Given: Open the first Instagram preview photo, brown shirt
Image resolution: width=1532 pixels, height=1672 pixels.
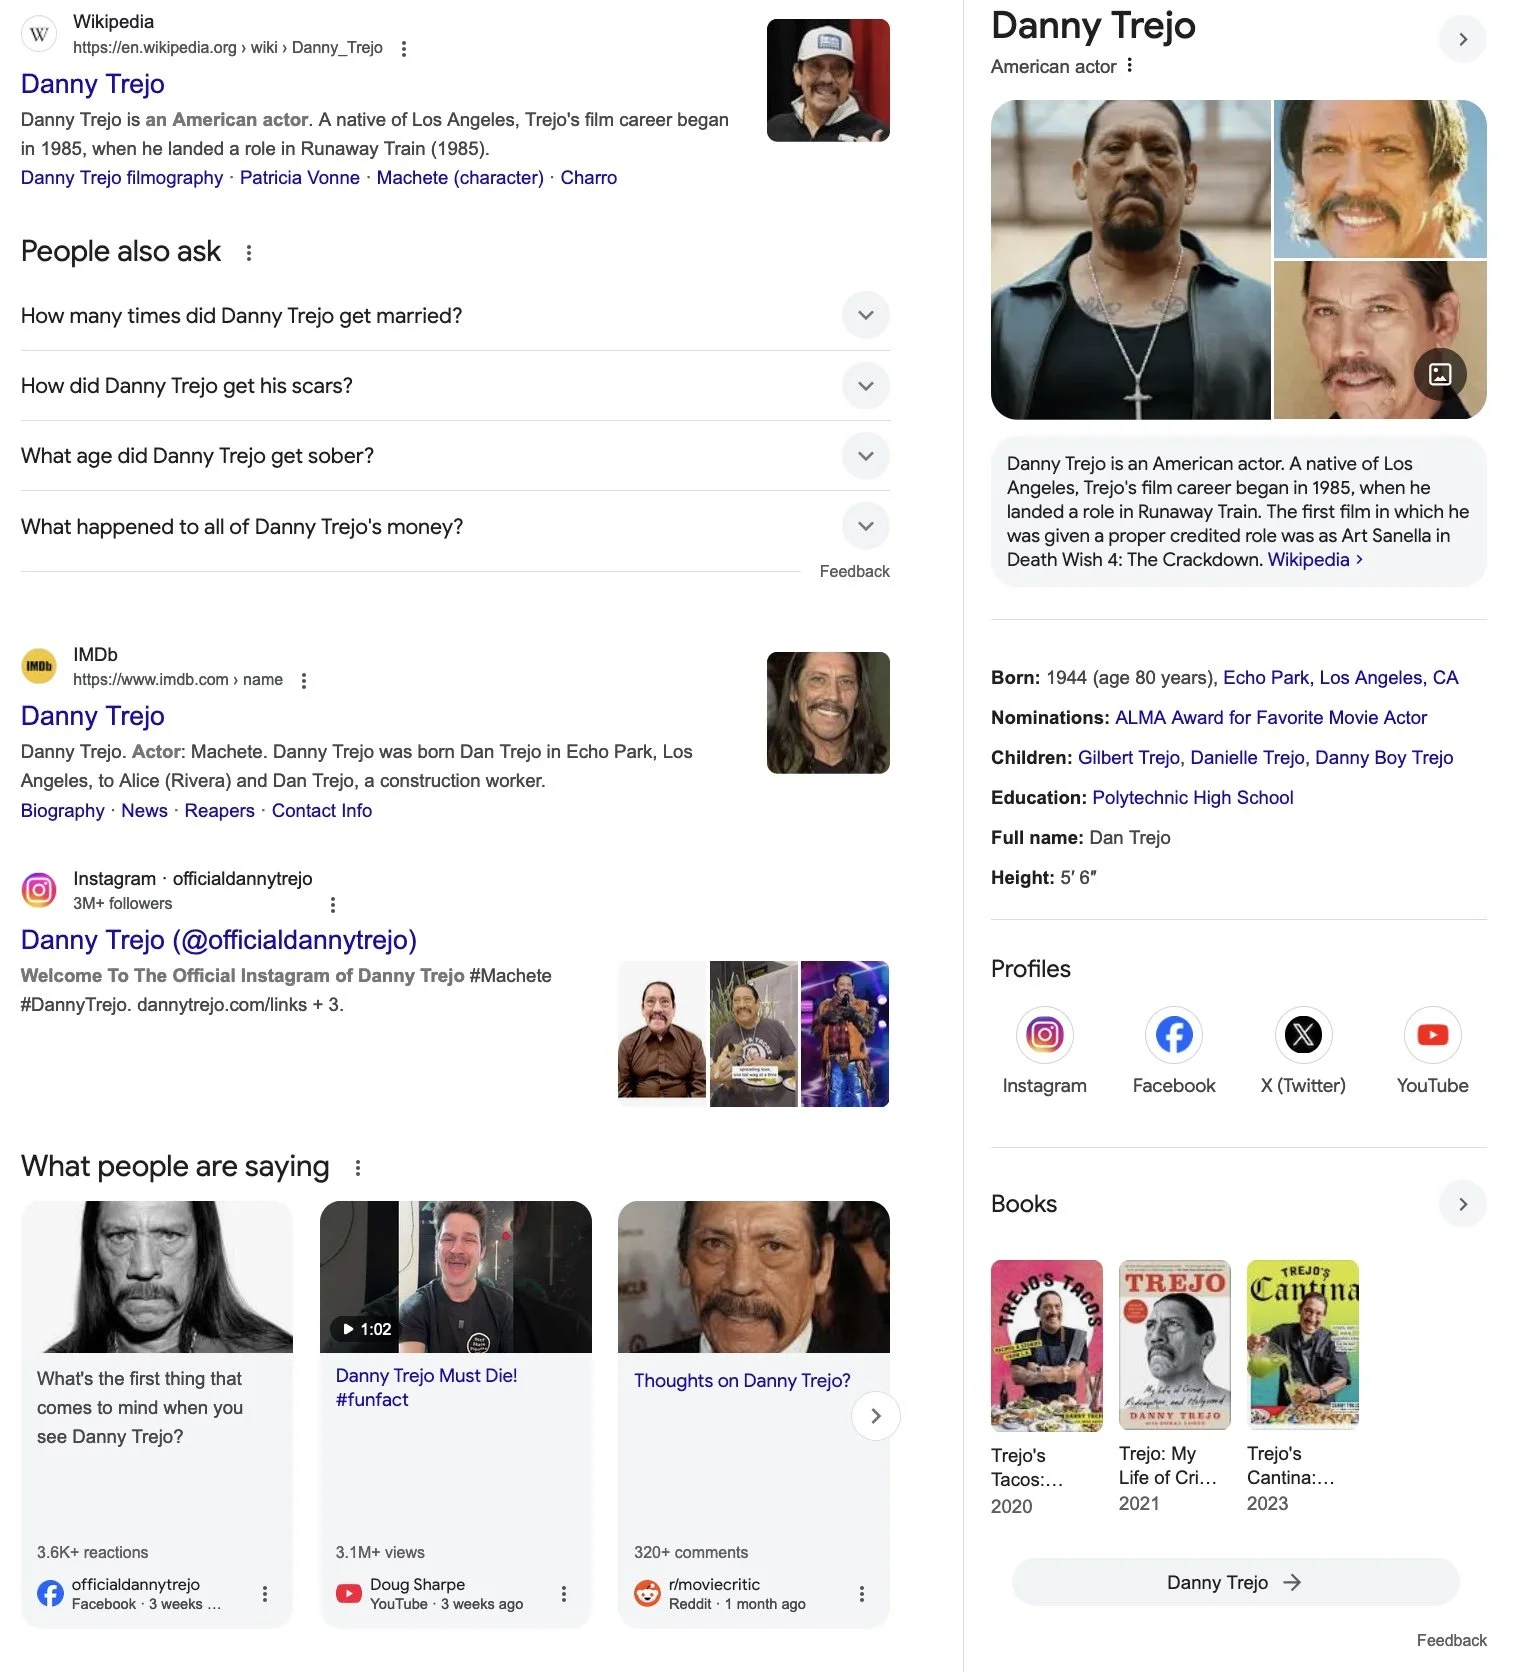Looking at the screenshot, I should click(662, 1034).
